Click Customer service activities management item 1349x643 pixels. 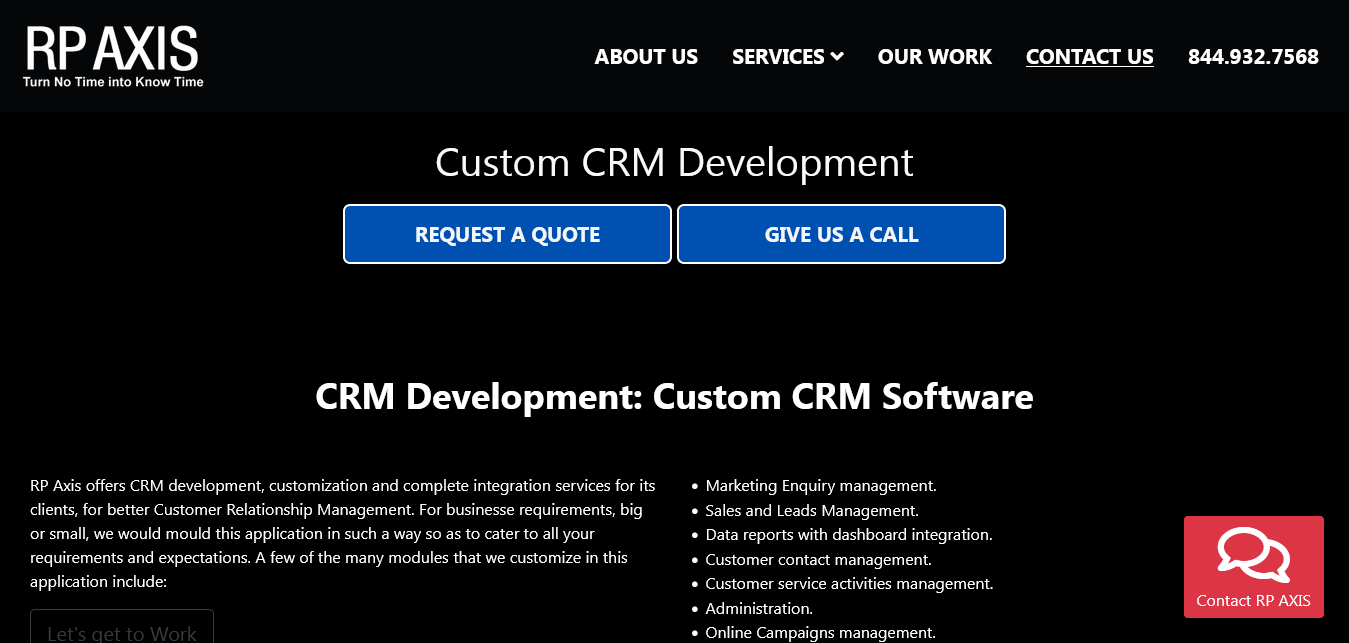(x=849, y=584)
